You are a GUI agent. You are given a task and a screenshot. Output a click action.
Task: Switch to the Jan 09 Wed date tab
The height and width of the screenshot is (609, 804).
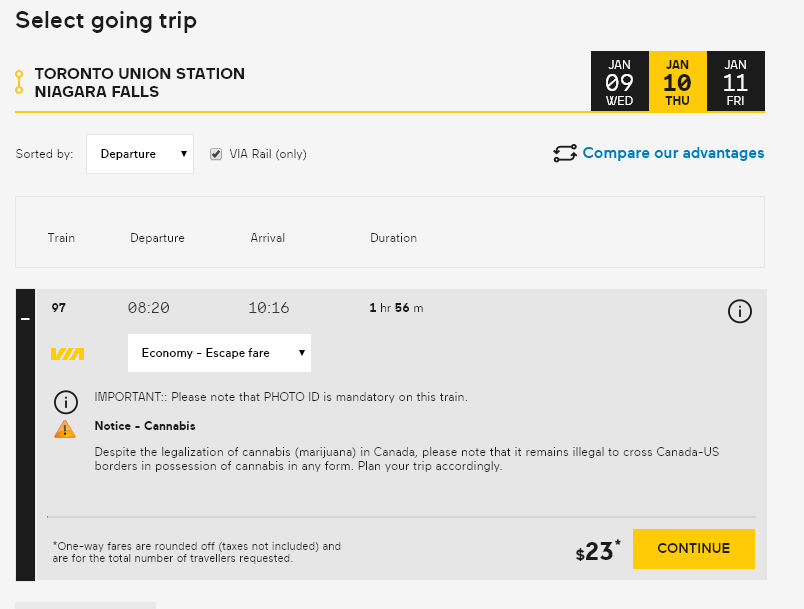coord(620,82)
